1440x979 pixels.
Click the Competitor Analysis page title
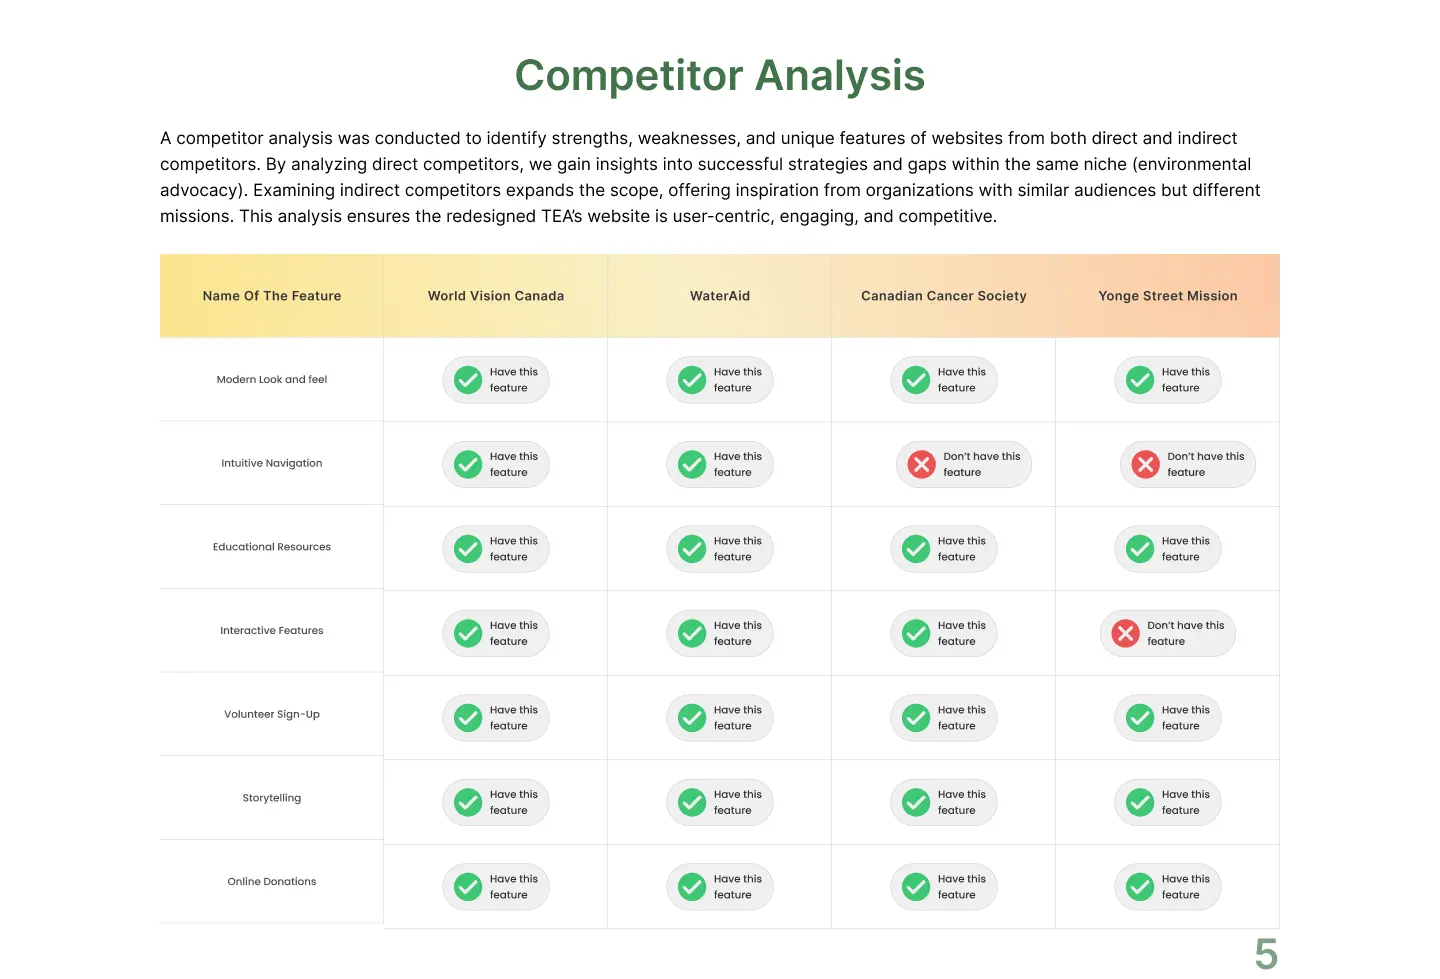tap(720, 76)
